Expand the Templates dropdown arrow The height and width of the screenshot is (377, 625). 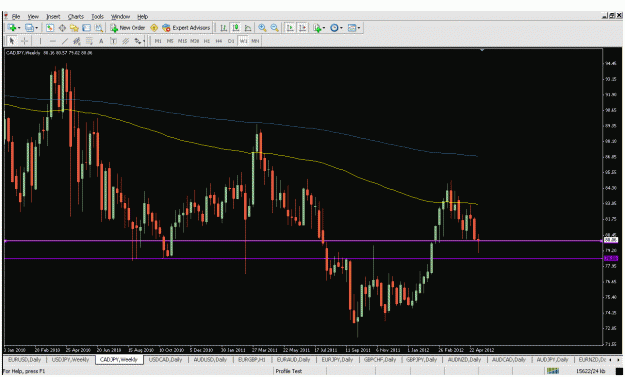(359, 28)
